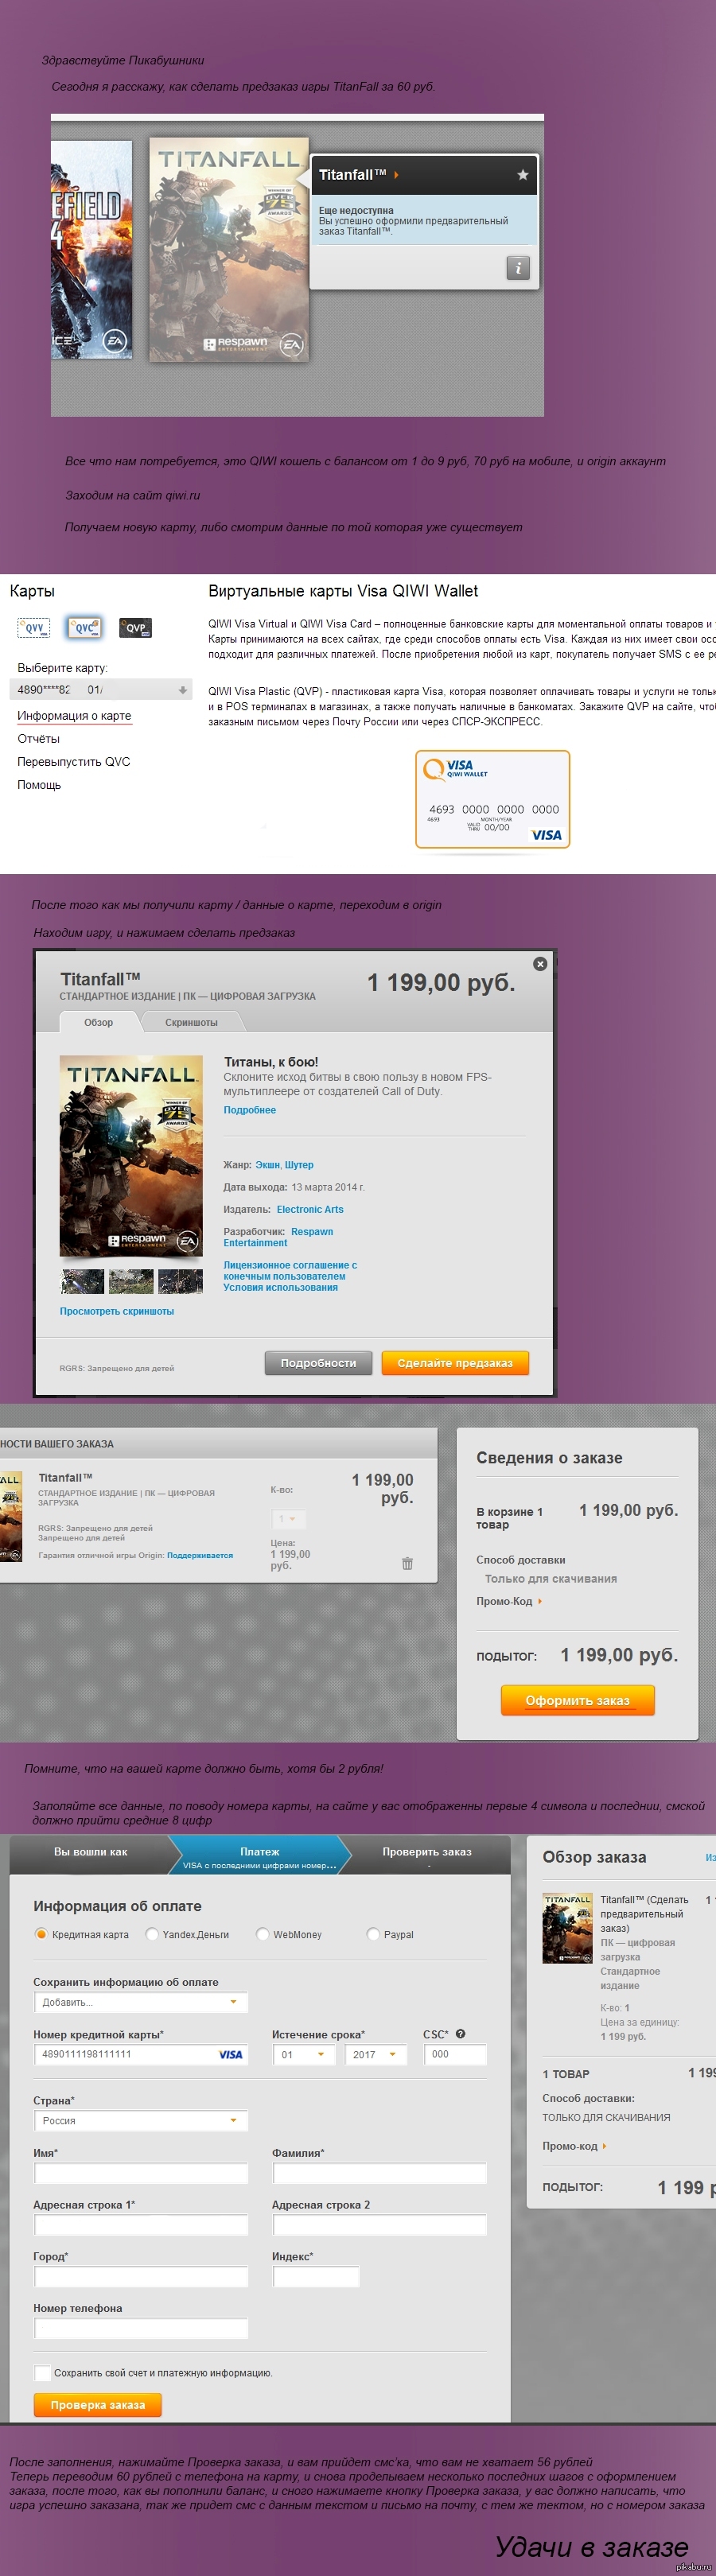
Task: Click the star icon in the Titanfall tooltip header
Action: (x=522, y=175)
